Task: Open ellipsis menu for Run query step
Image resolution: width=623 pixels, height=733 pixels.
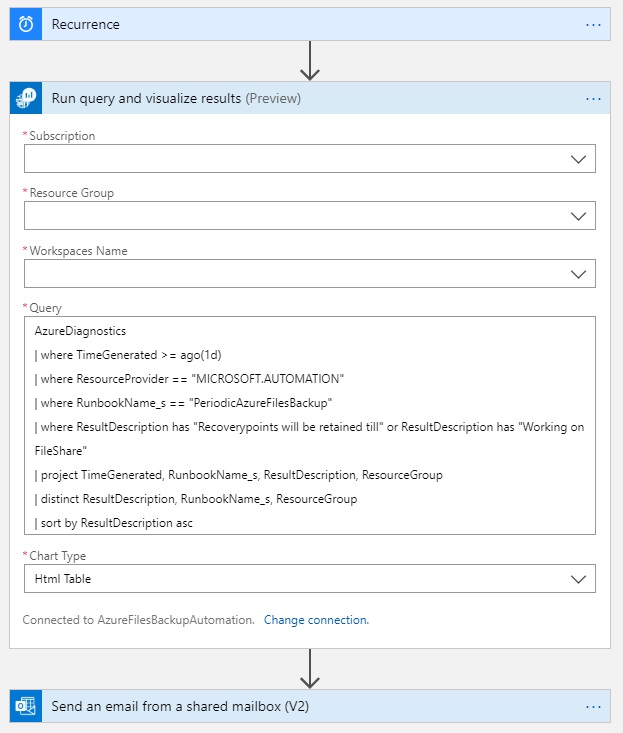Action: pos(593,99)
